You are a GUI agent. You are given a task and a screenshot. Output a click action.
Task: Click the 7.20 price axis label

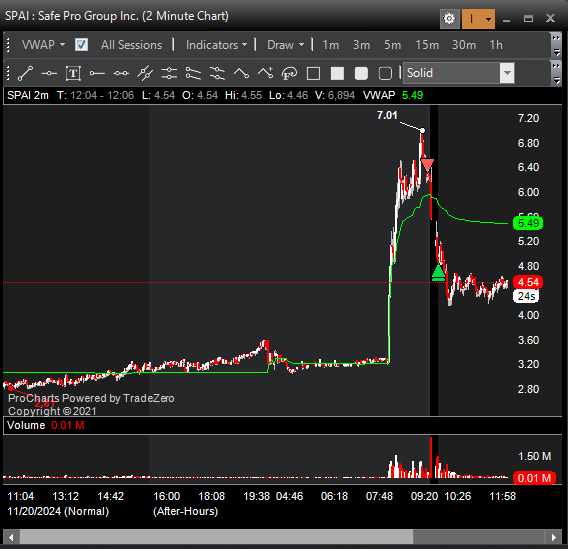528,118
